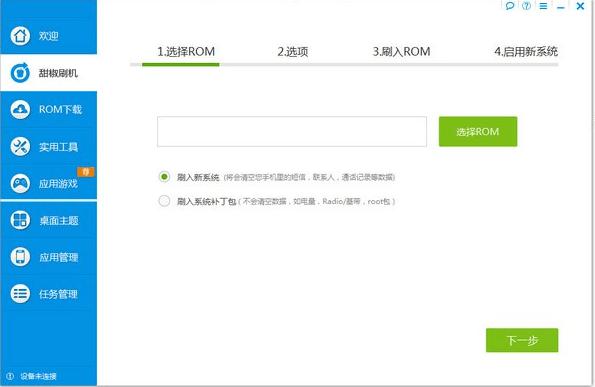
Task: Click the 下一步 next button
Action: pos(522,340)
